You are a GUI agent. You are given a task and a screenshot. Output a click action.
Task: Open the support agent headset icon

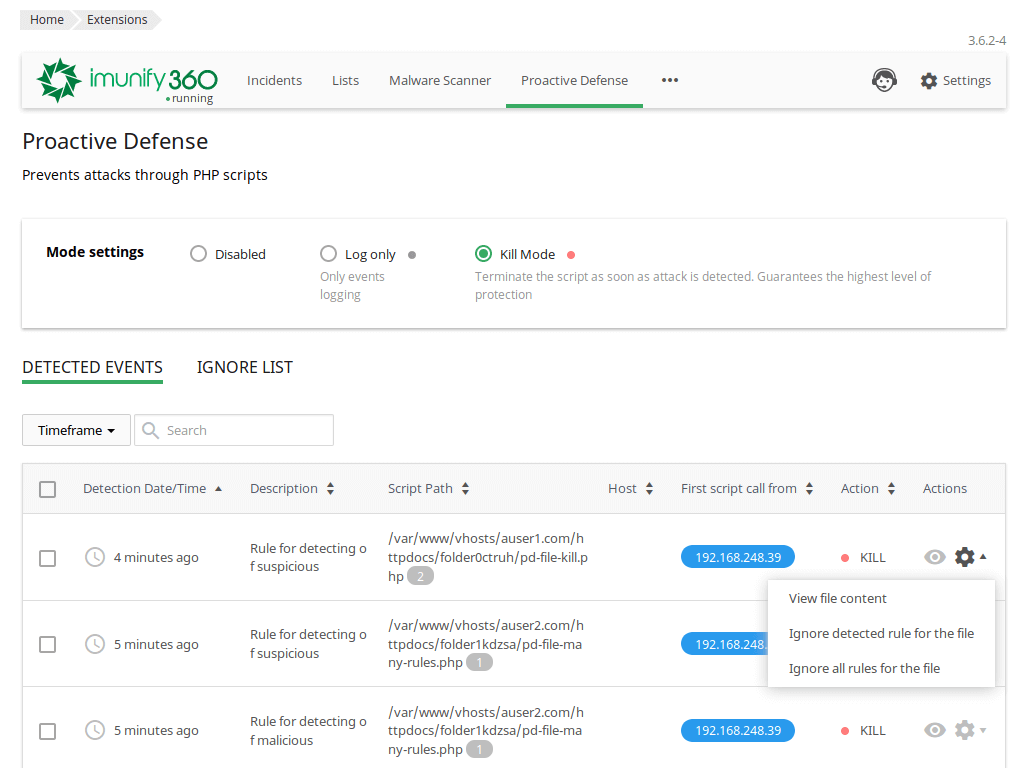(884, 80)
